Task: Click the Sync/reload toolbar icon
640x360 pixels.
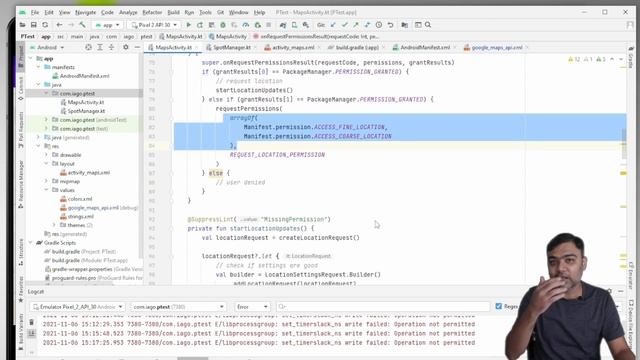Action: point(45,25)
